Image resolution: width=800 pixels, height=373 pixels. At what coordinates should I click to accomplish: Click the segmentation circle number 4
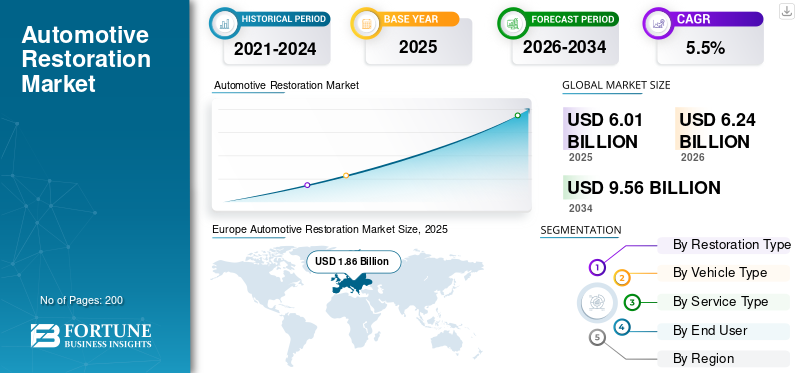click(621, 327)
